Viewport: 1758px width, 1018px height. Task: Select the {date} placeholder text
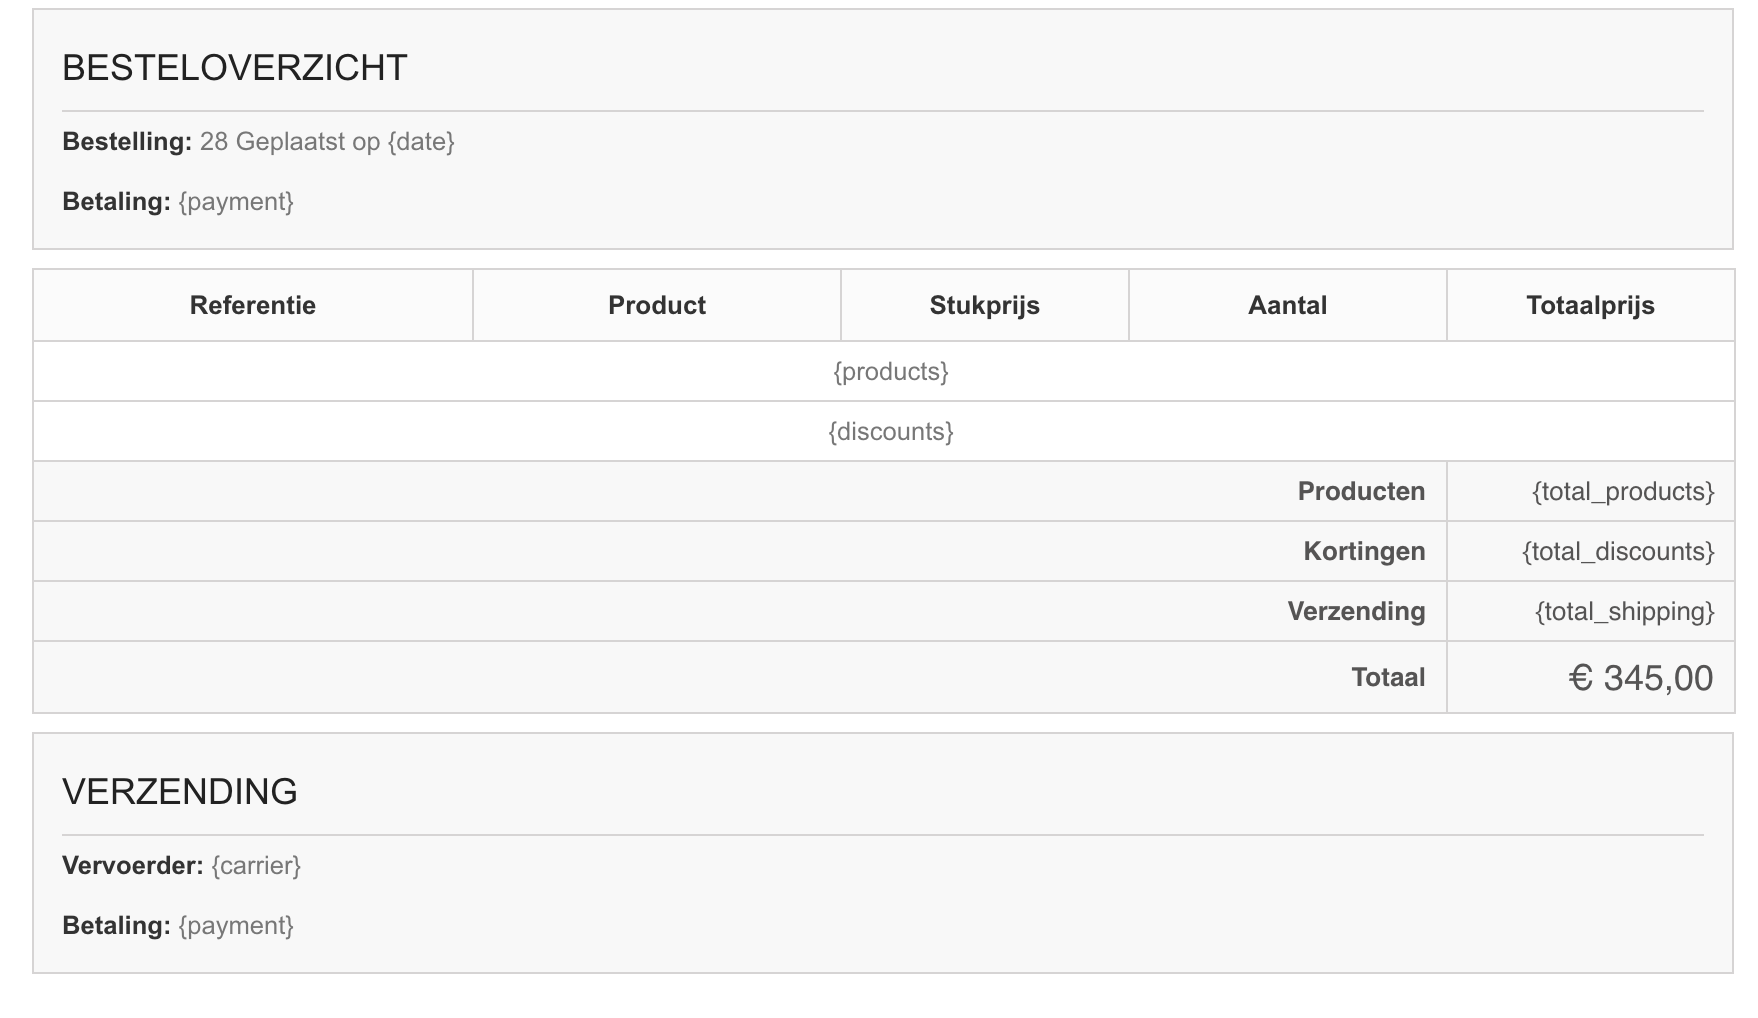[x=421, y=142]
